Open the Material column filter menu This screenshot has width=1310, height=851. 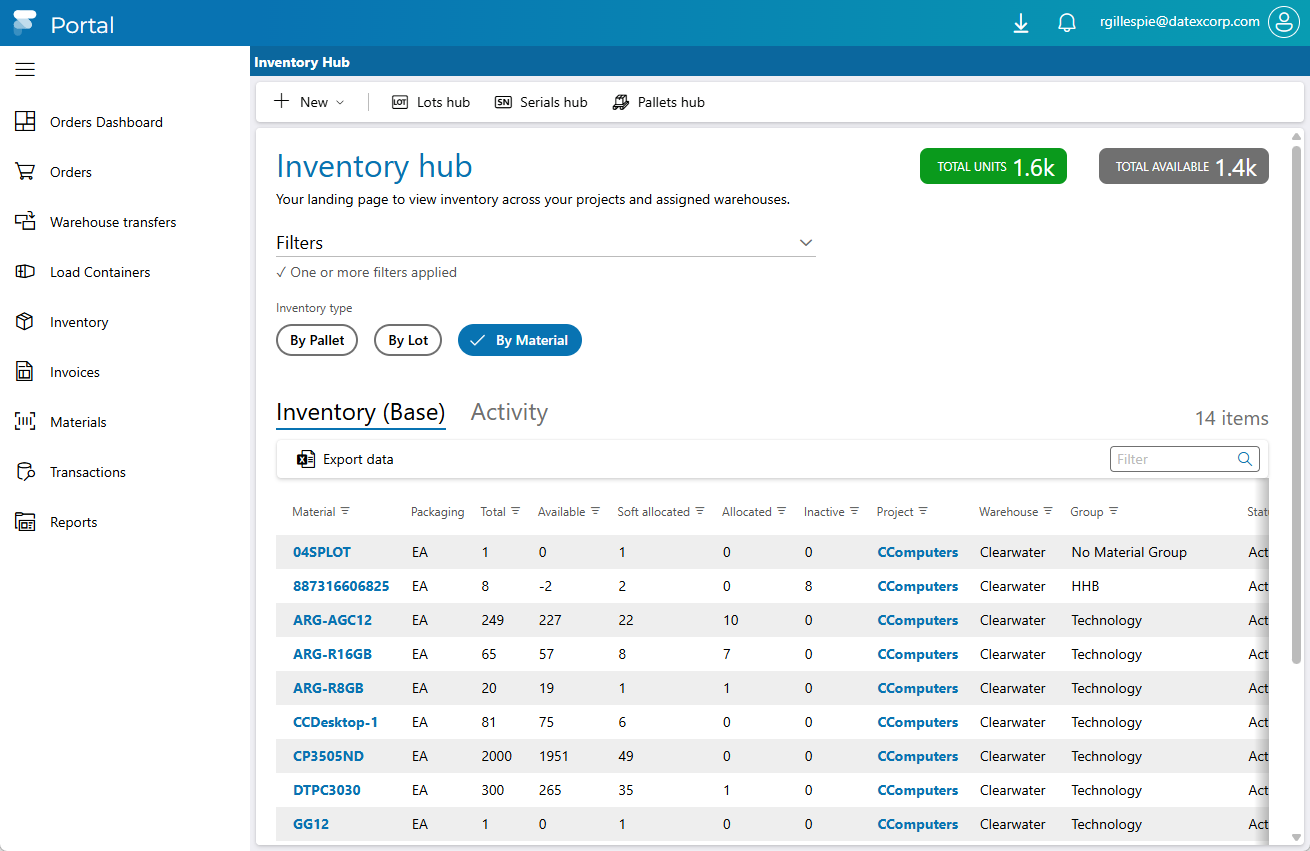click(x=345, y=511)
